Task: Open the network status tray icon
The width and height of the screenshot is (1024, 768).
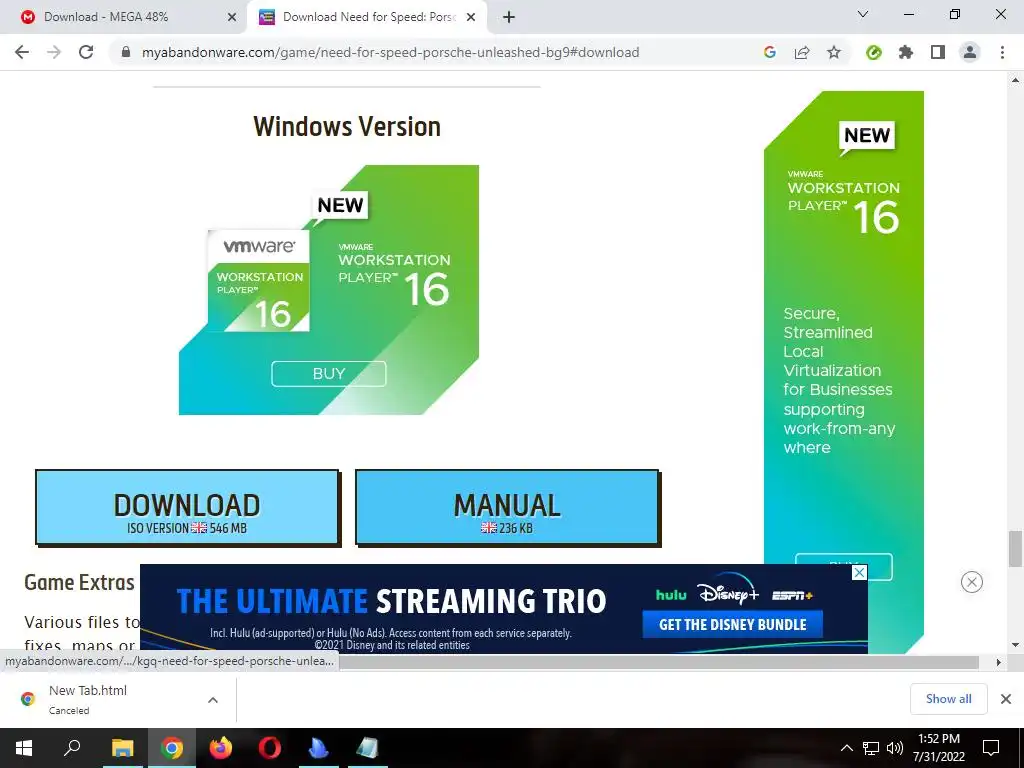Action: pyautogui.click(x=871, y=748)
